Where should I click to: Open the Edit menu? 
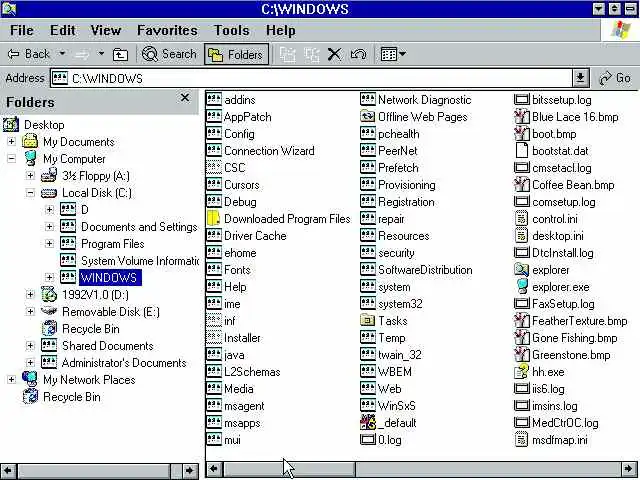(62, 30)
